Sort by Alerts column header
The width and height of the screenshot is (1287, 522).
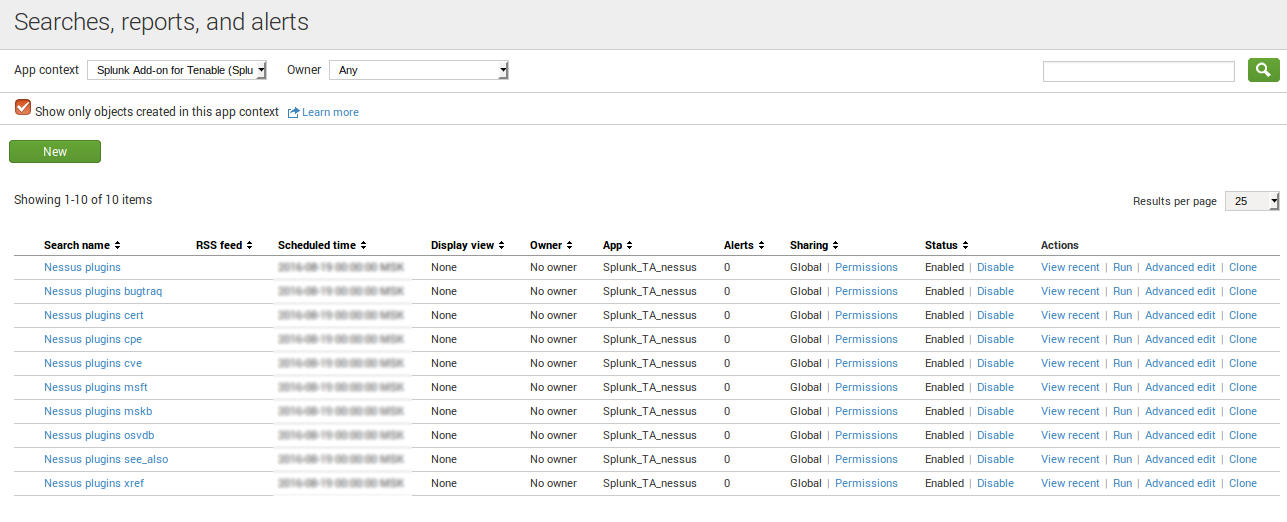click(x=744, y=245)
